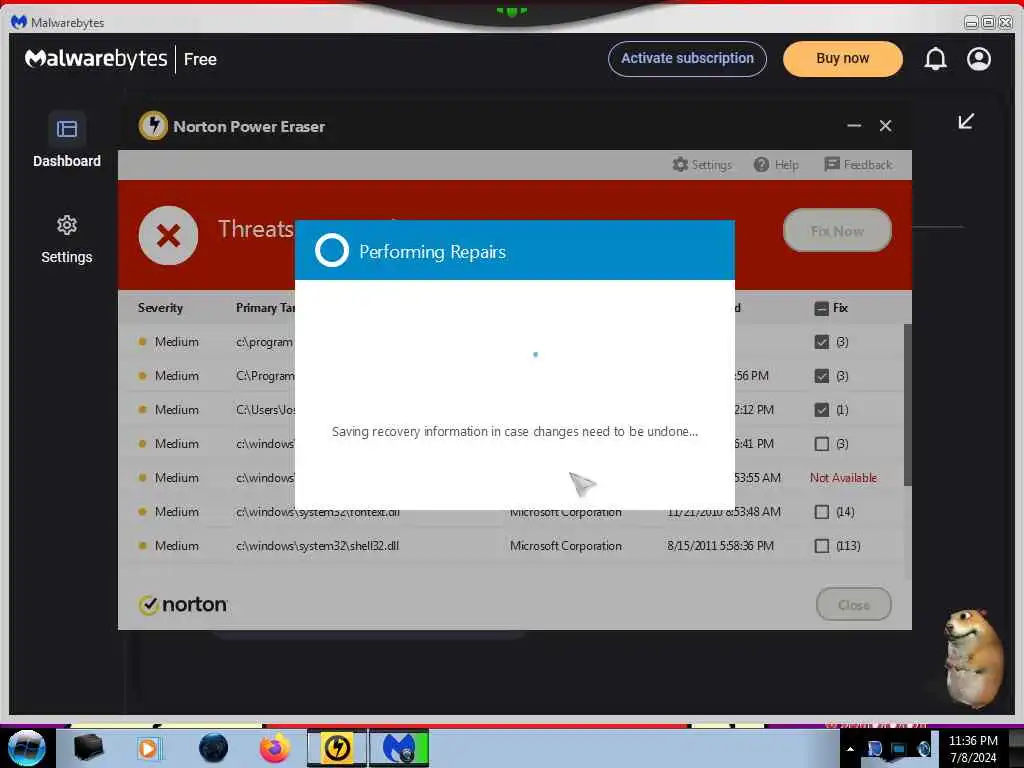Minimize the Norton Power Eraser window
This screenshot has height=768, width=1024.
click(854, 125)
